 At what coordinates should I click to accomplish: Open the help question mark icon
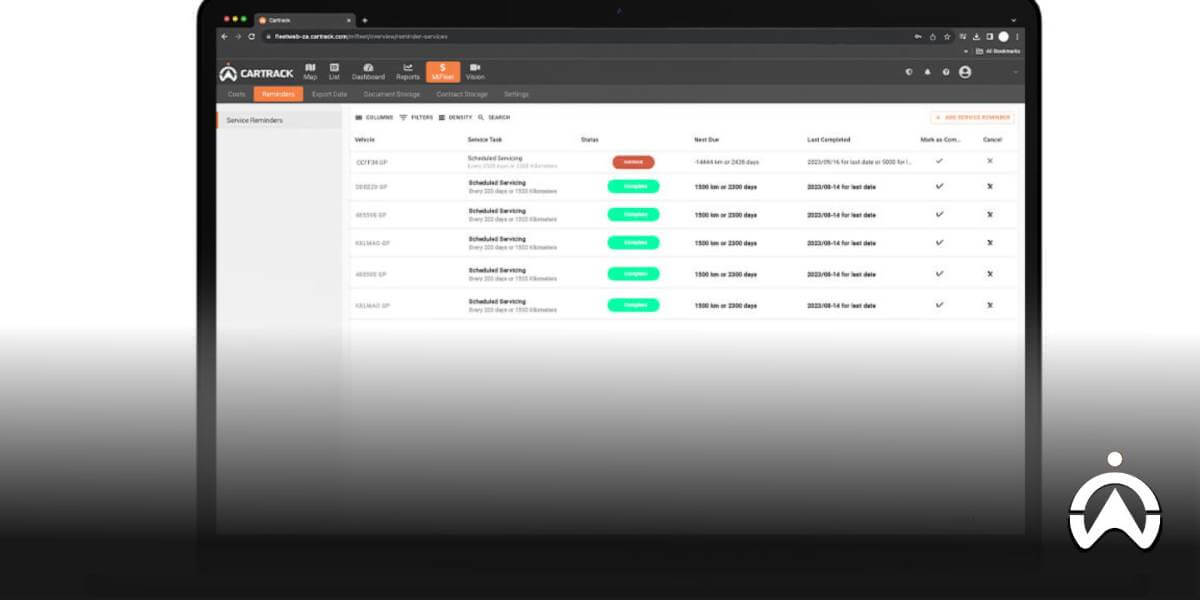pos(945,72)
